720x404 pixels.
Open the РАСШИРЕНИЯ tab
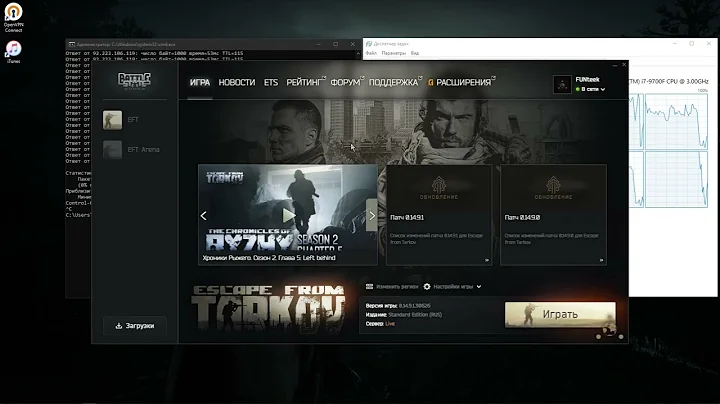pyautogui.click(x=463, y=83)
